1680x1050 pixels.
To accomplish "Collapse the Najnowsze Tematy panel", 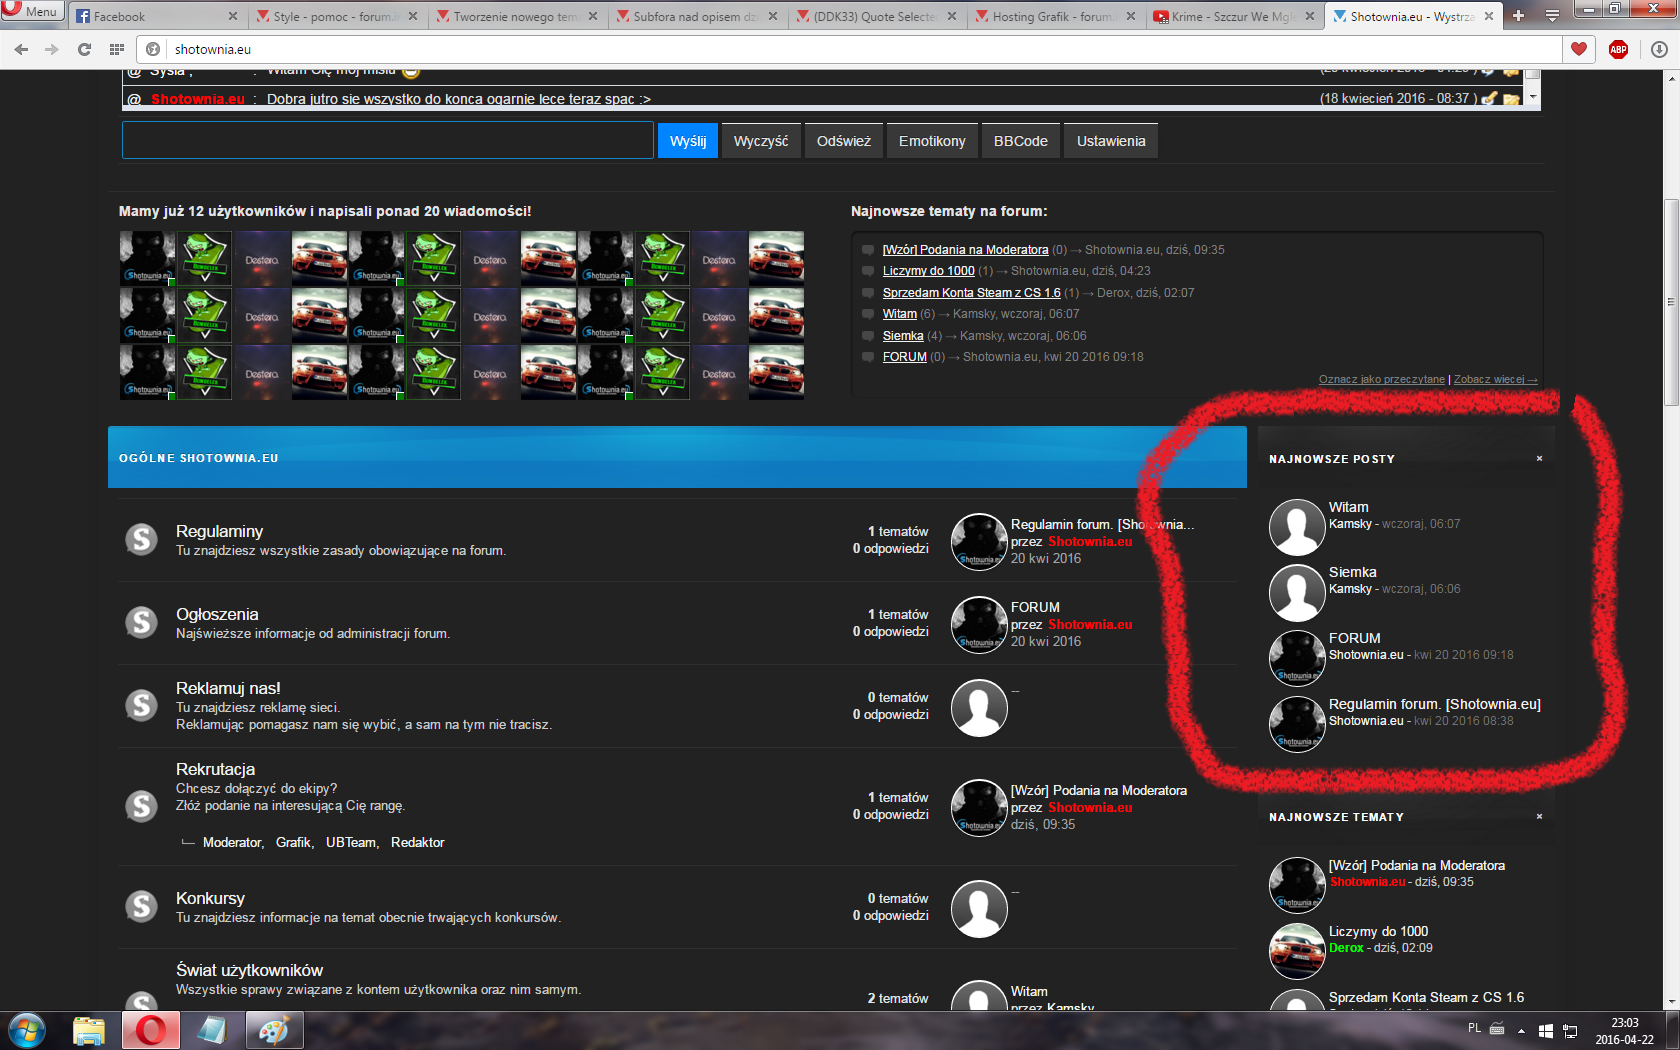I will pos(1539,817).
